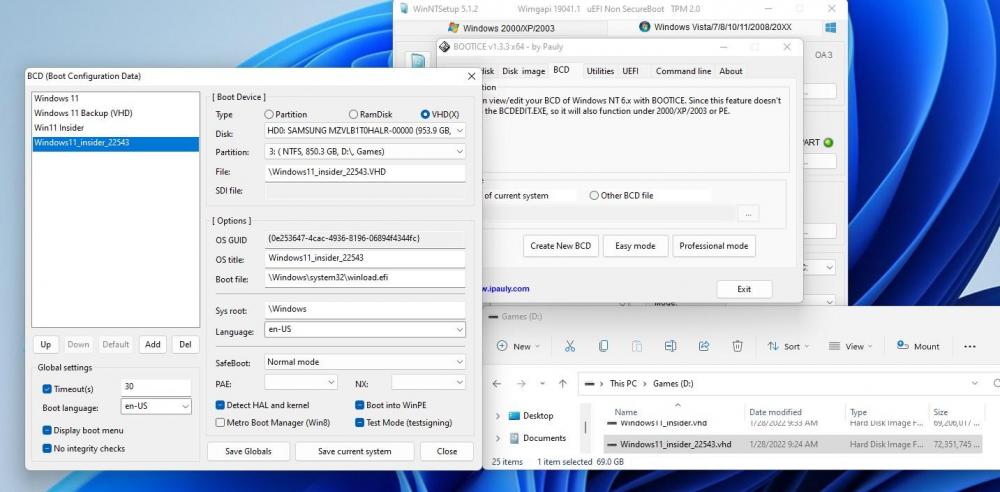Click the Copy icon in Explorer toolbar

pos(603,346)
